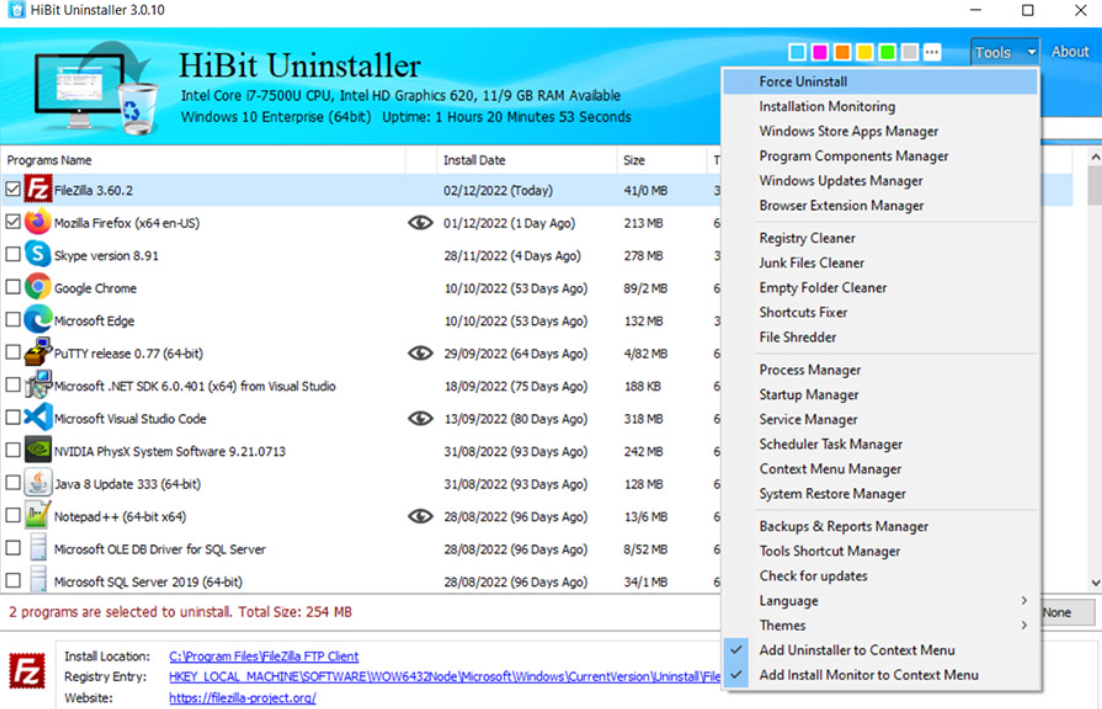
Task: Check the Microsoft Visual Studio Code checkbox
Action: pyautogui.click(x=13, y=417)
